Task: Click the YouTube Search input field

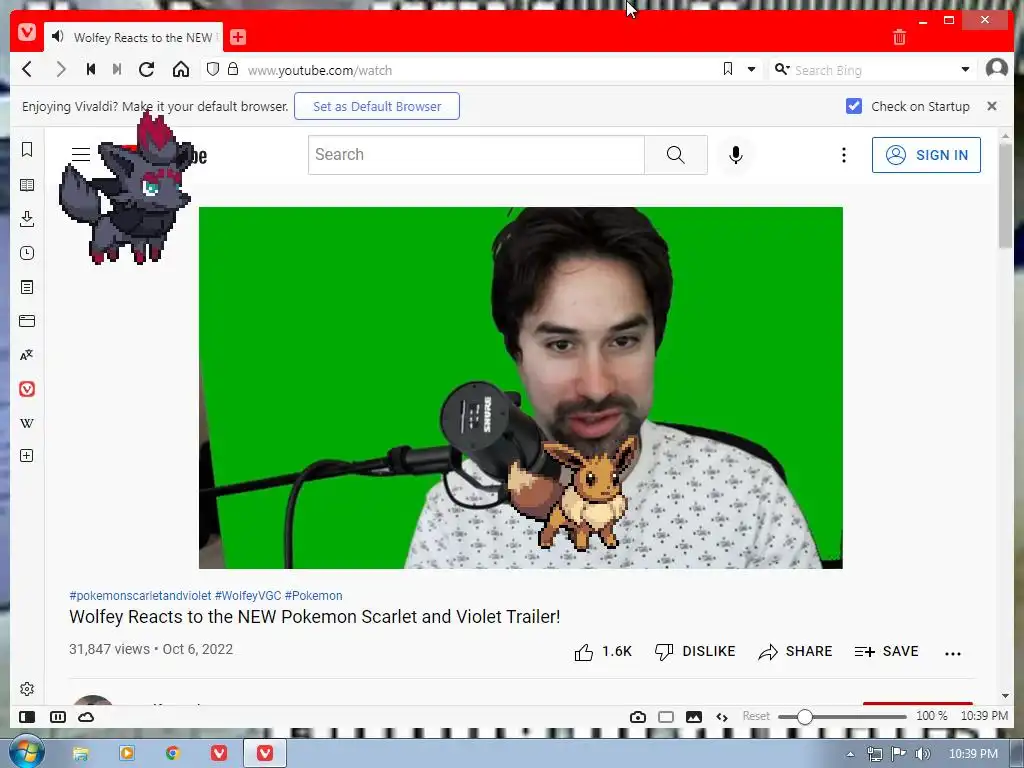Action: point(476,155)
